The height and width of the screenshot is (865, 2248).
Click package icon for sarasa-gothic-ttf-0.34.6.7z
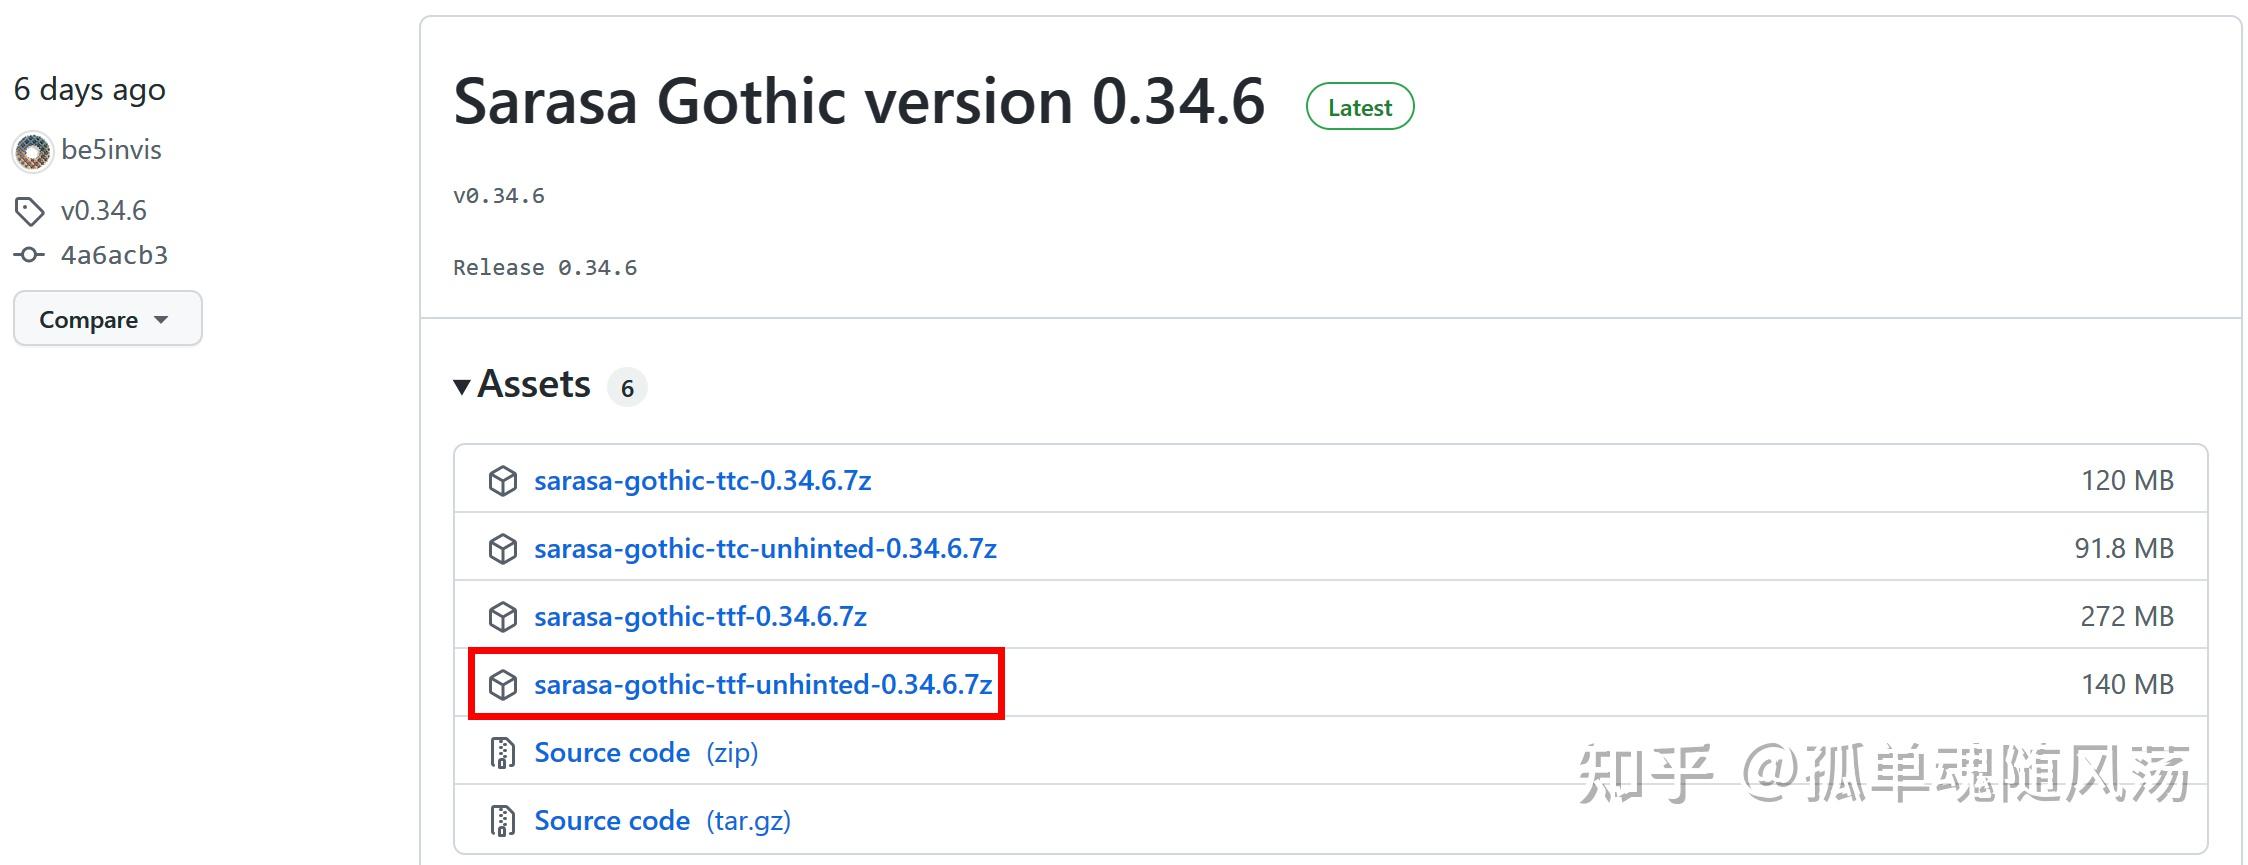point(503,617)
